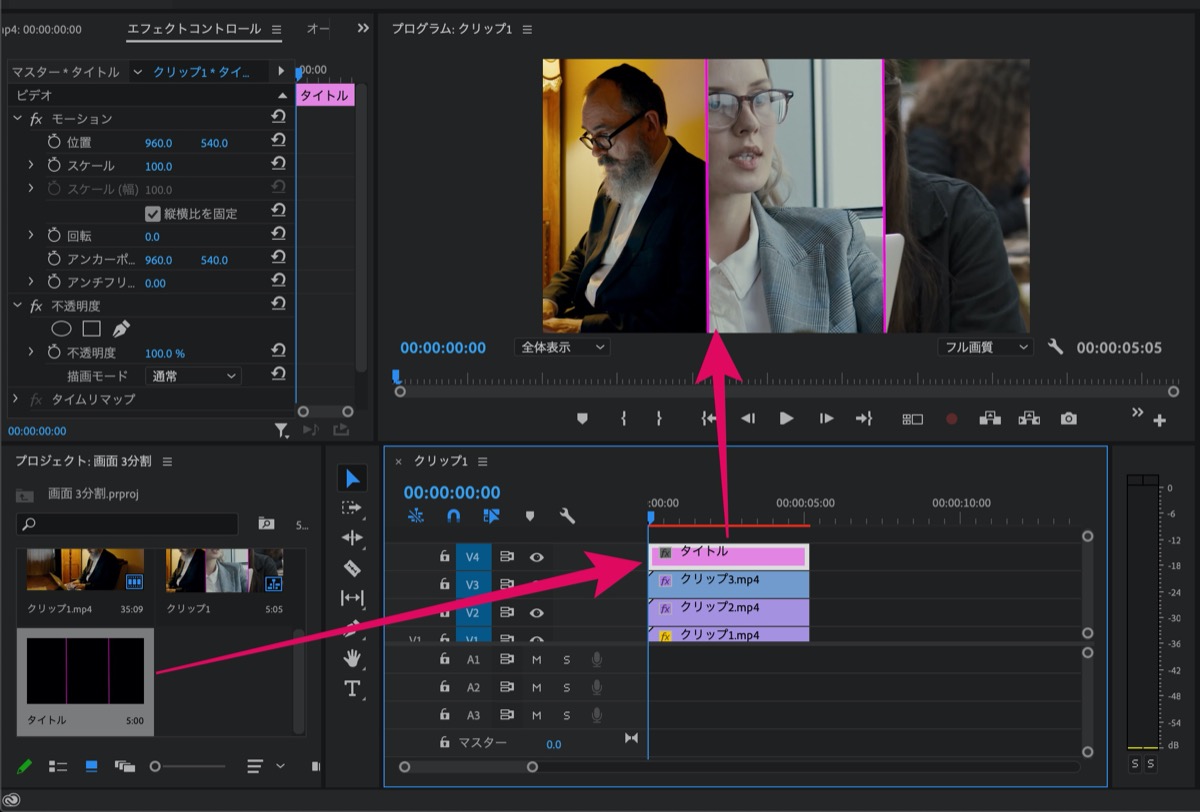Uncheck the 縦横比を固定 checkbox
Image resolution: width=1200 pixels, height=812 pixels.
click(153, 213)
